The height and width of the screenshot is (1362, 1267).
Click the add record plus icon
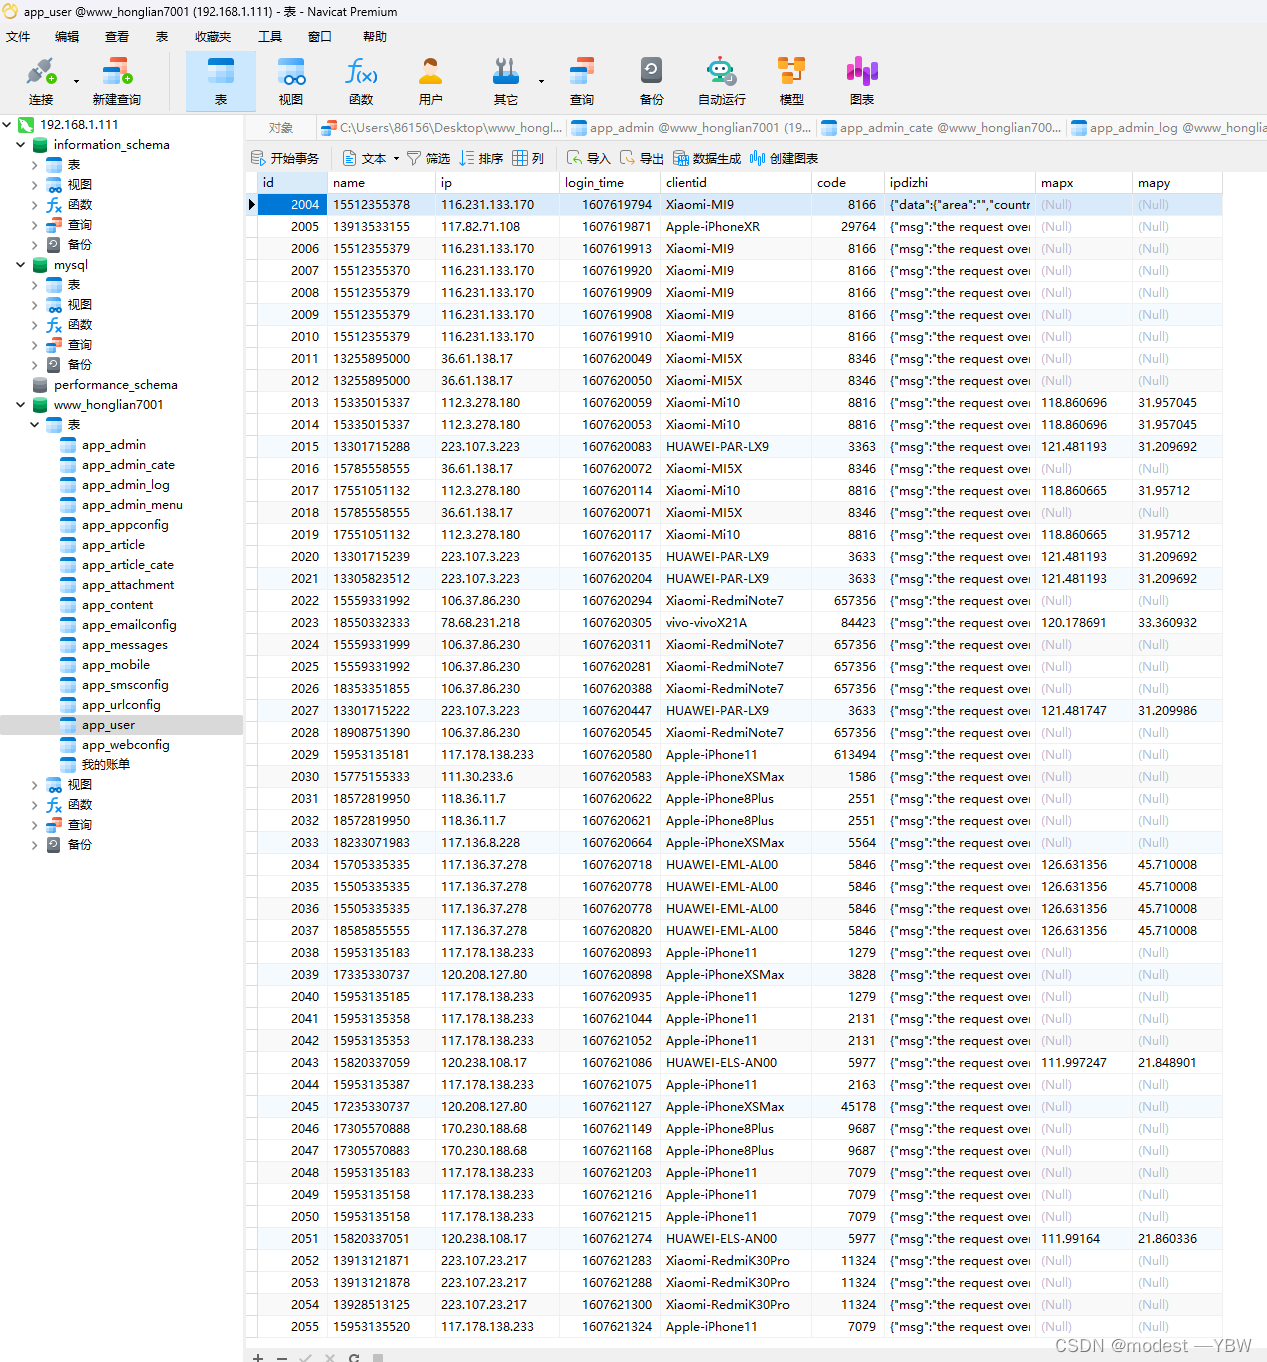coord(258,1356)
